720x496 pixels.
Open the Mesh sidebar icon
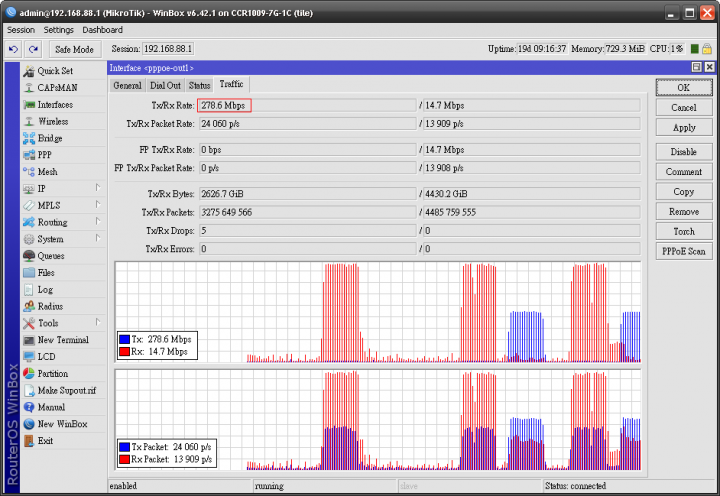point(29,172)
